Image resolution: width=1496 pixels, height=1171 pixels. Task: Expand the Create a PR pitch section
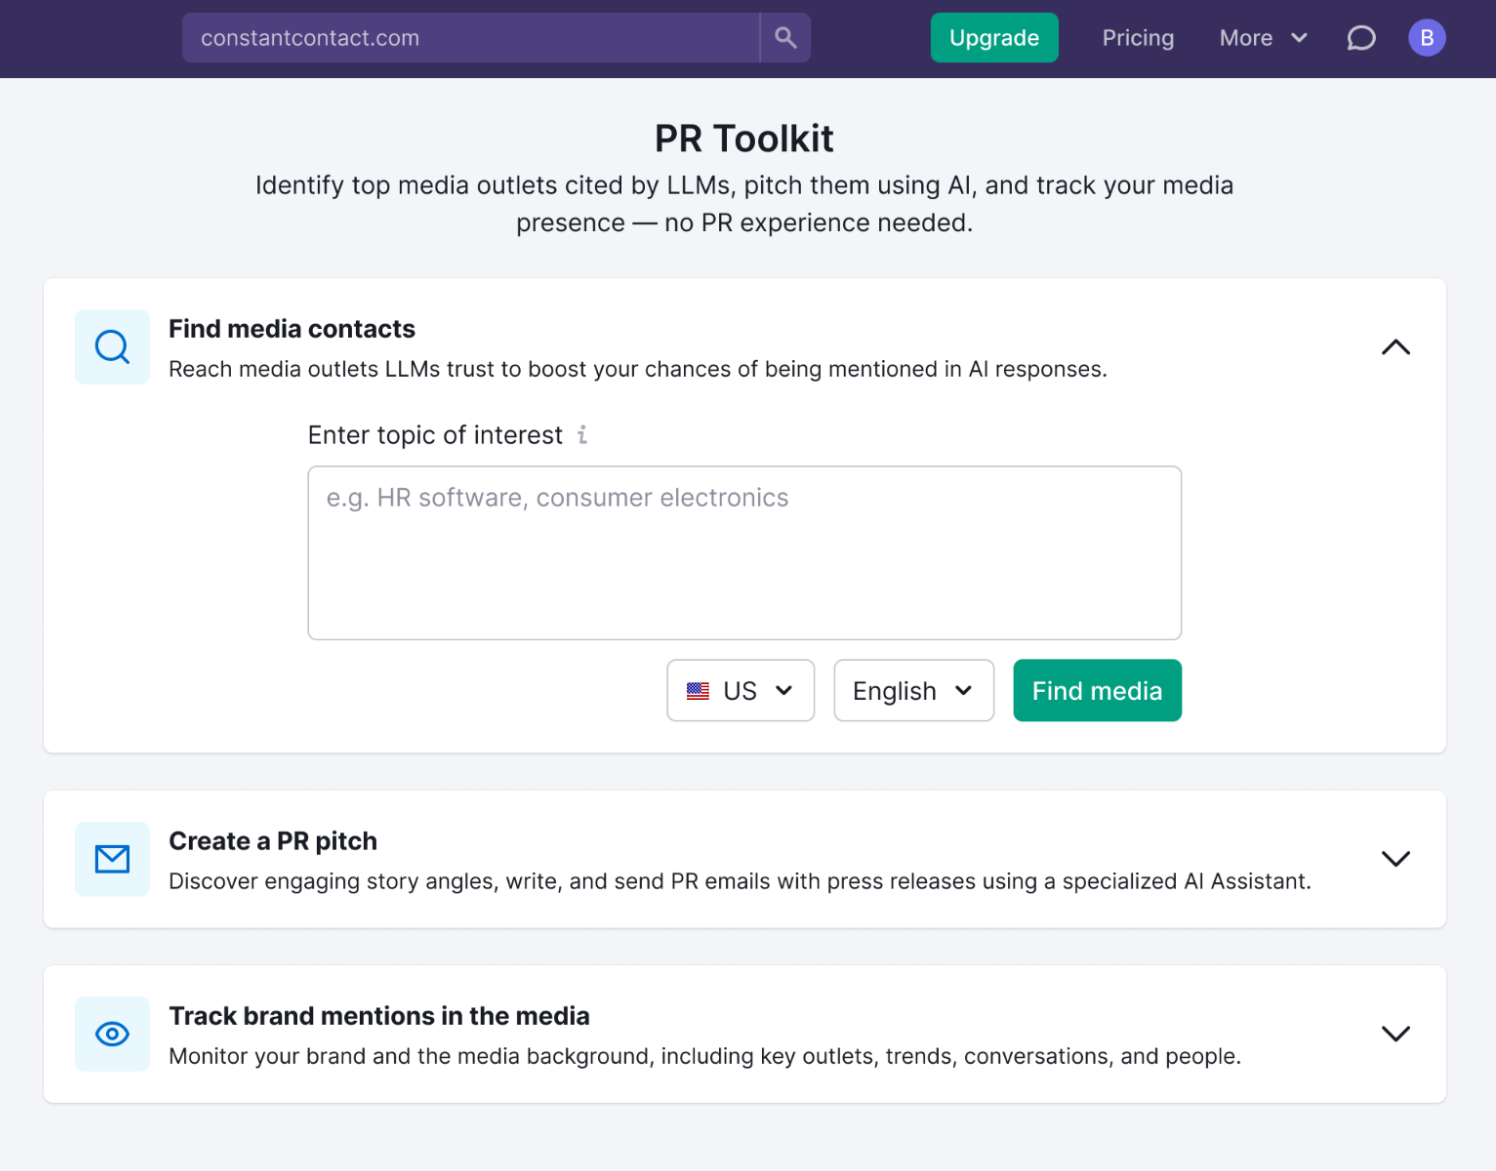click(1396, 859)
